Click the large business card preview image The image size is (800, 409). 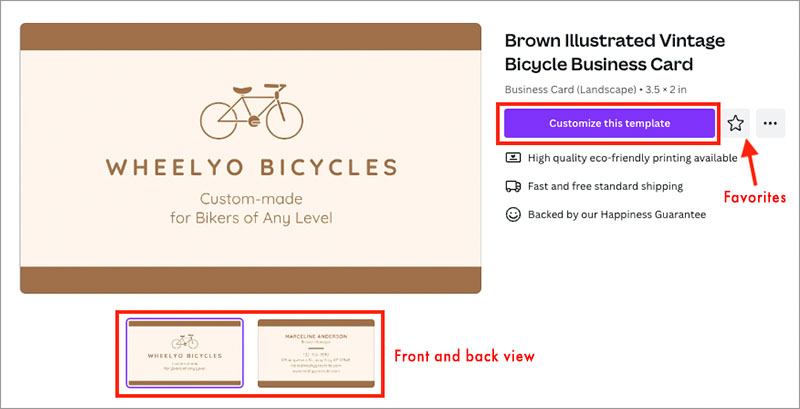click(251, 158)
